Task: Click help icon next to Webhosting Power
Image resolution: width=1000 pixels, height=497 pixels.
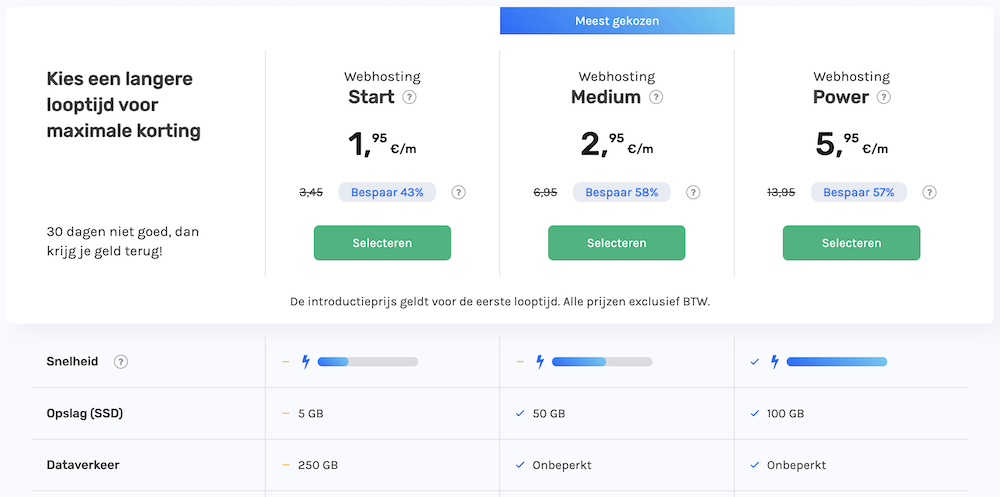Action: [883, 98]
